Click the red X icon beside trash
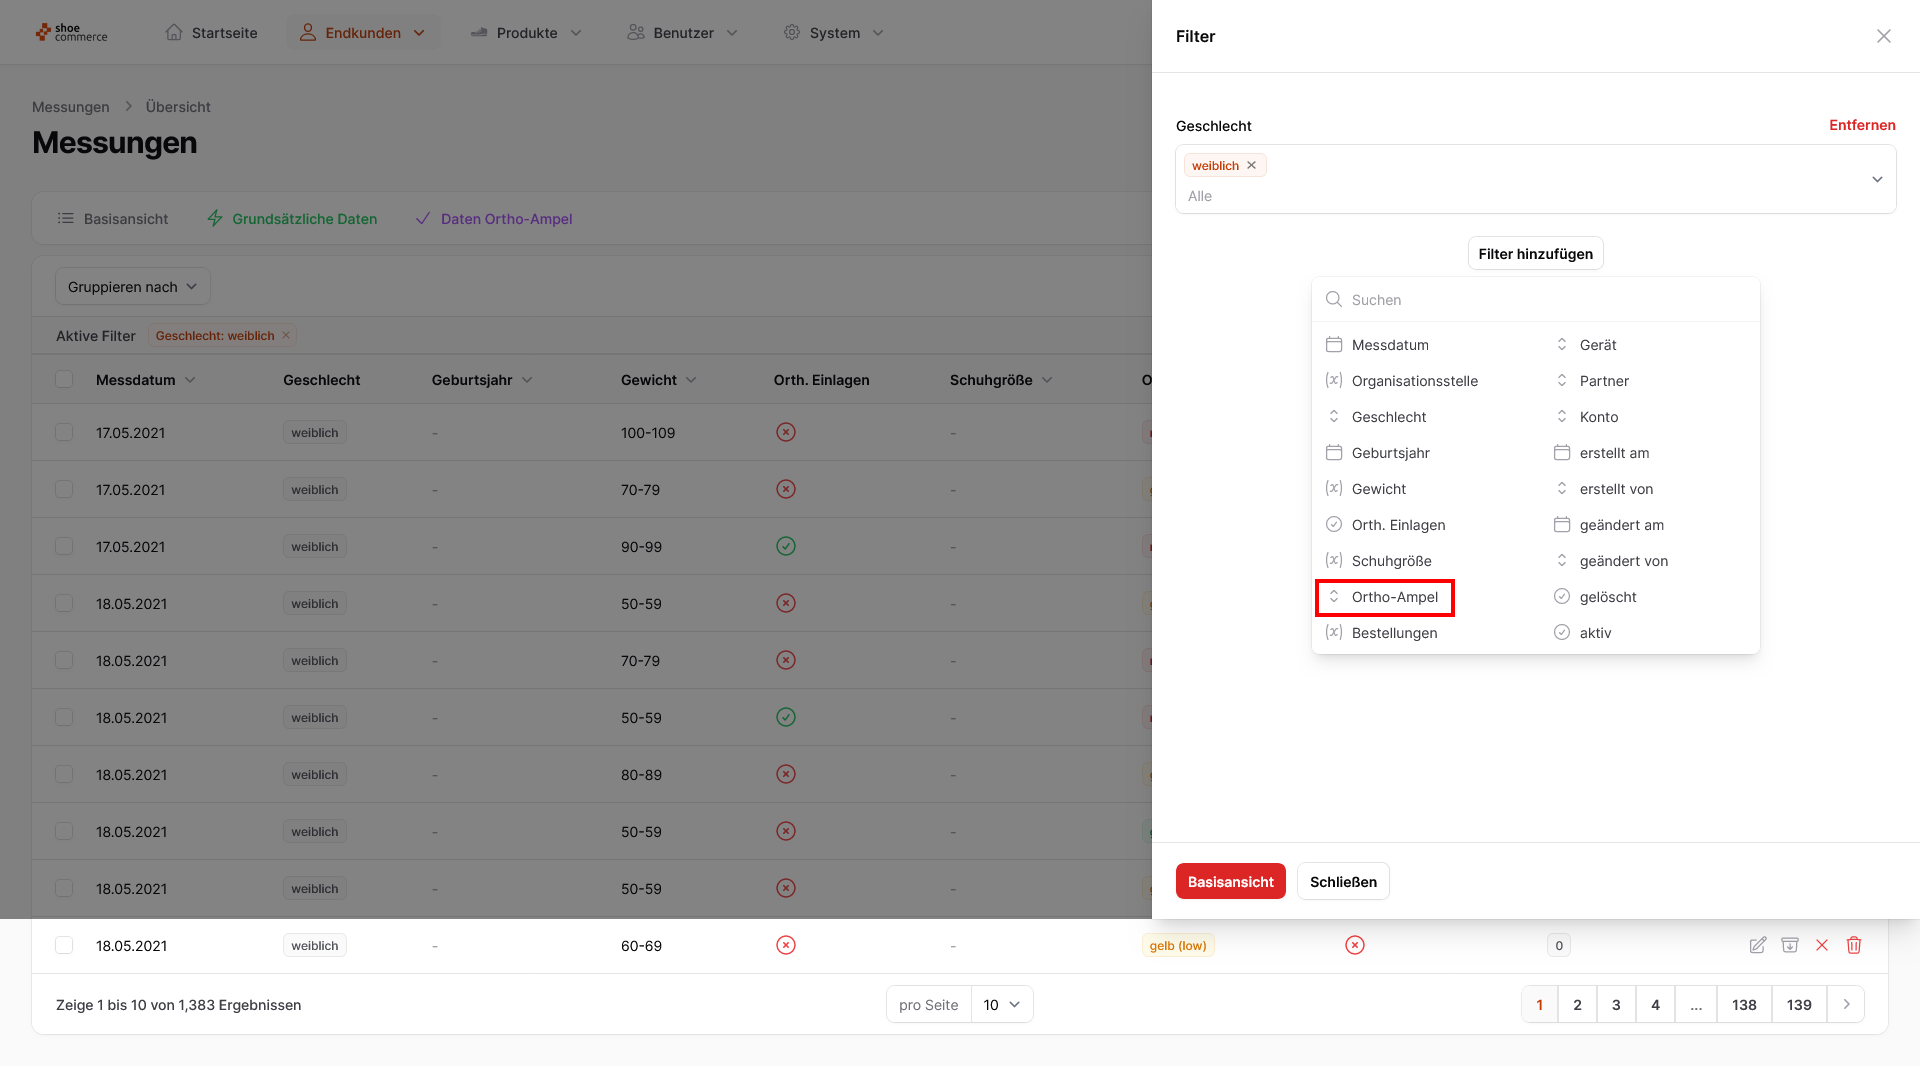Viewport: 1920px width, 1066px height. pos(1822,945)
